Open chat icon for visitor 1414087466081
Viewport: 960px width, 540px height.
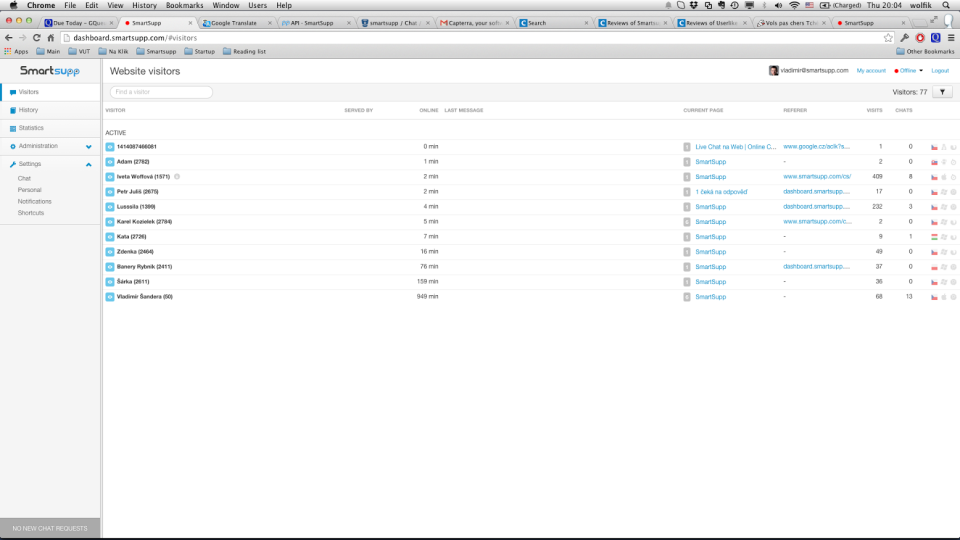(x=110, y=147)
